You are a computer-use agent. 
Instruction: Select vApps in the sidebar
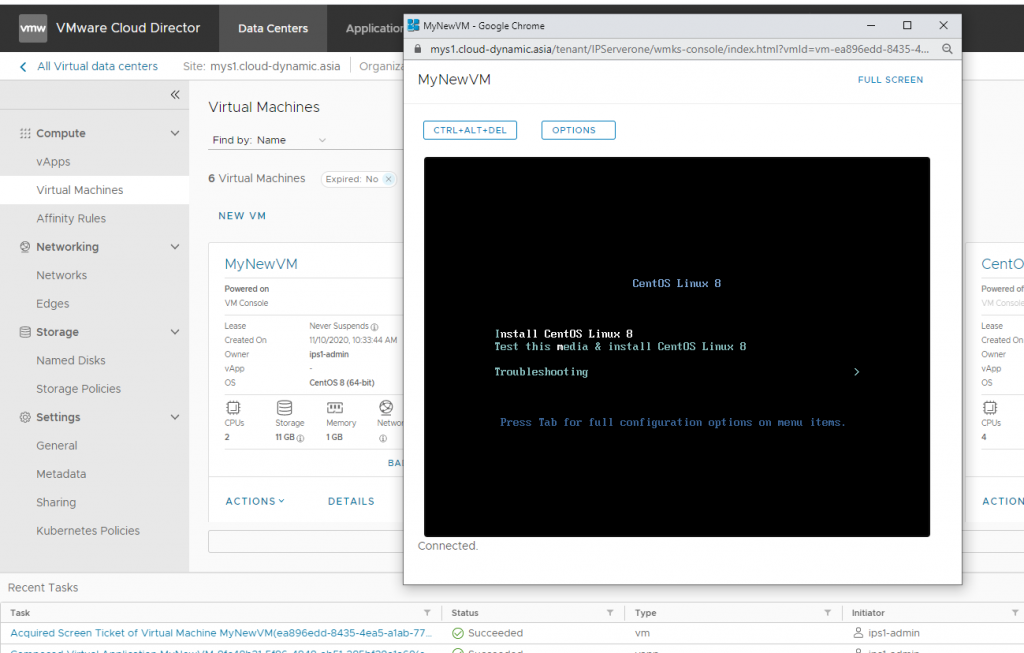click(54, 162)
